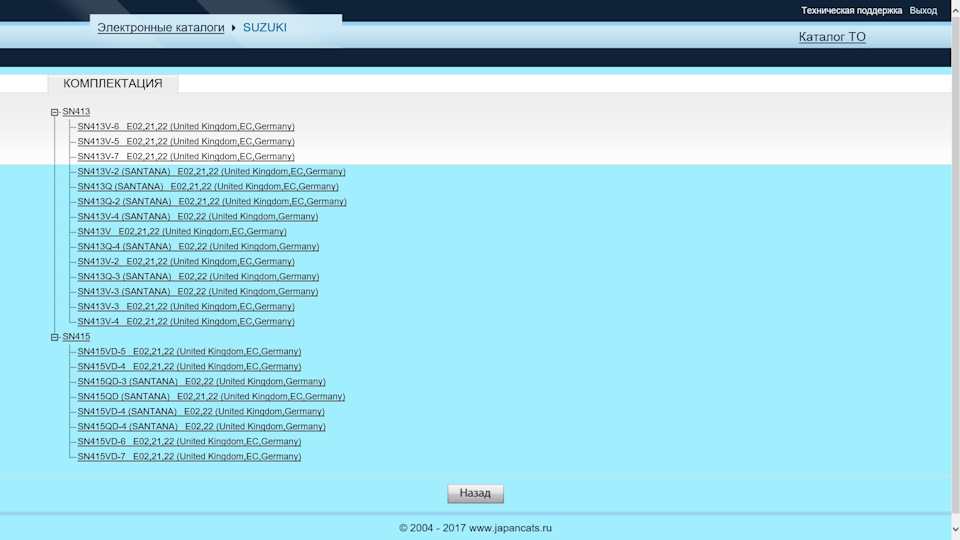The height and width of the screenshot is (540, 960).
Task: Pick SN413Q-4 (SANTANA) E02,22
Action: 198,247
